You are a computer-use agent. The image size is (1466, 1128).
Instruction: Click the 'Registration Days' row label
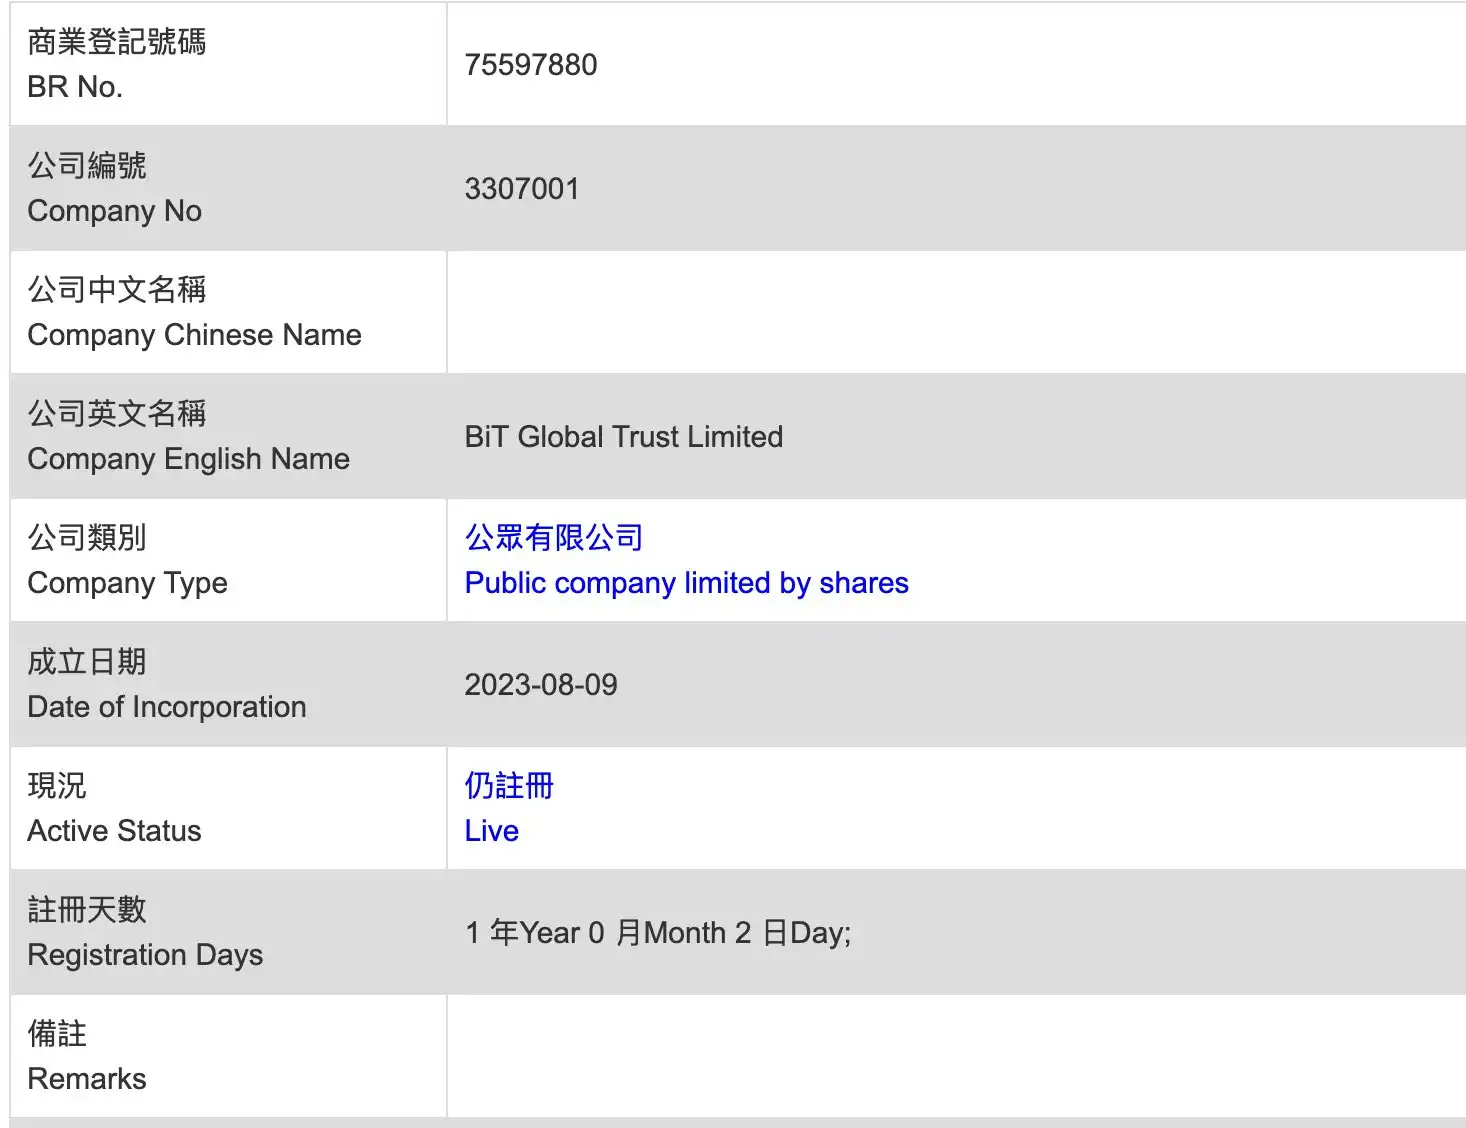click(x=145, y=955)
